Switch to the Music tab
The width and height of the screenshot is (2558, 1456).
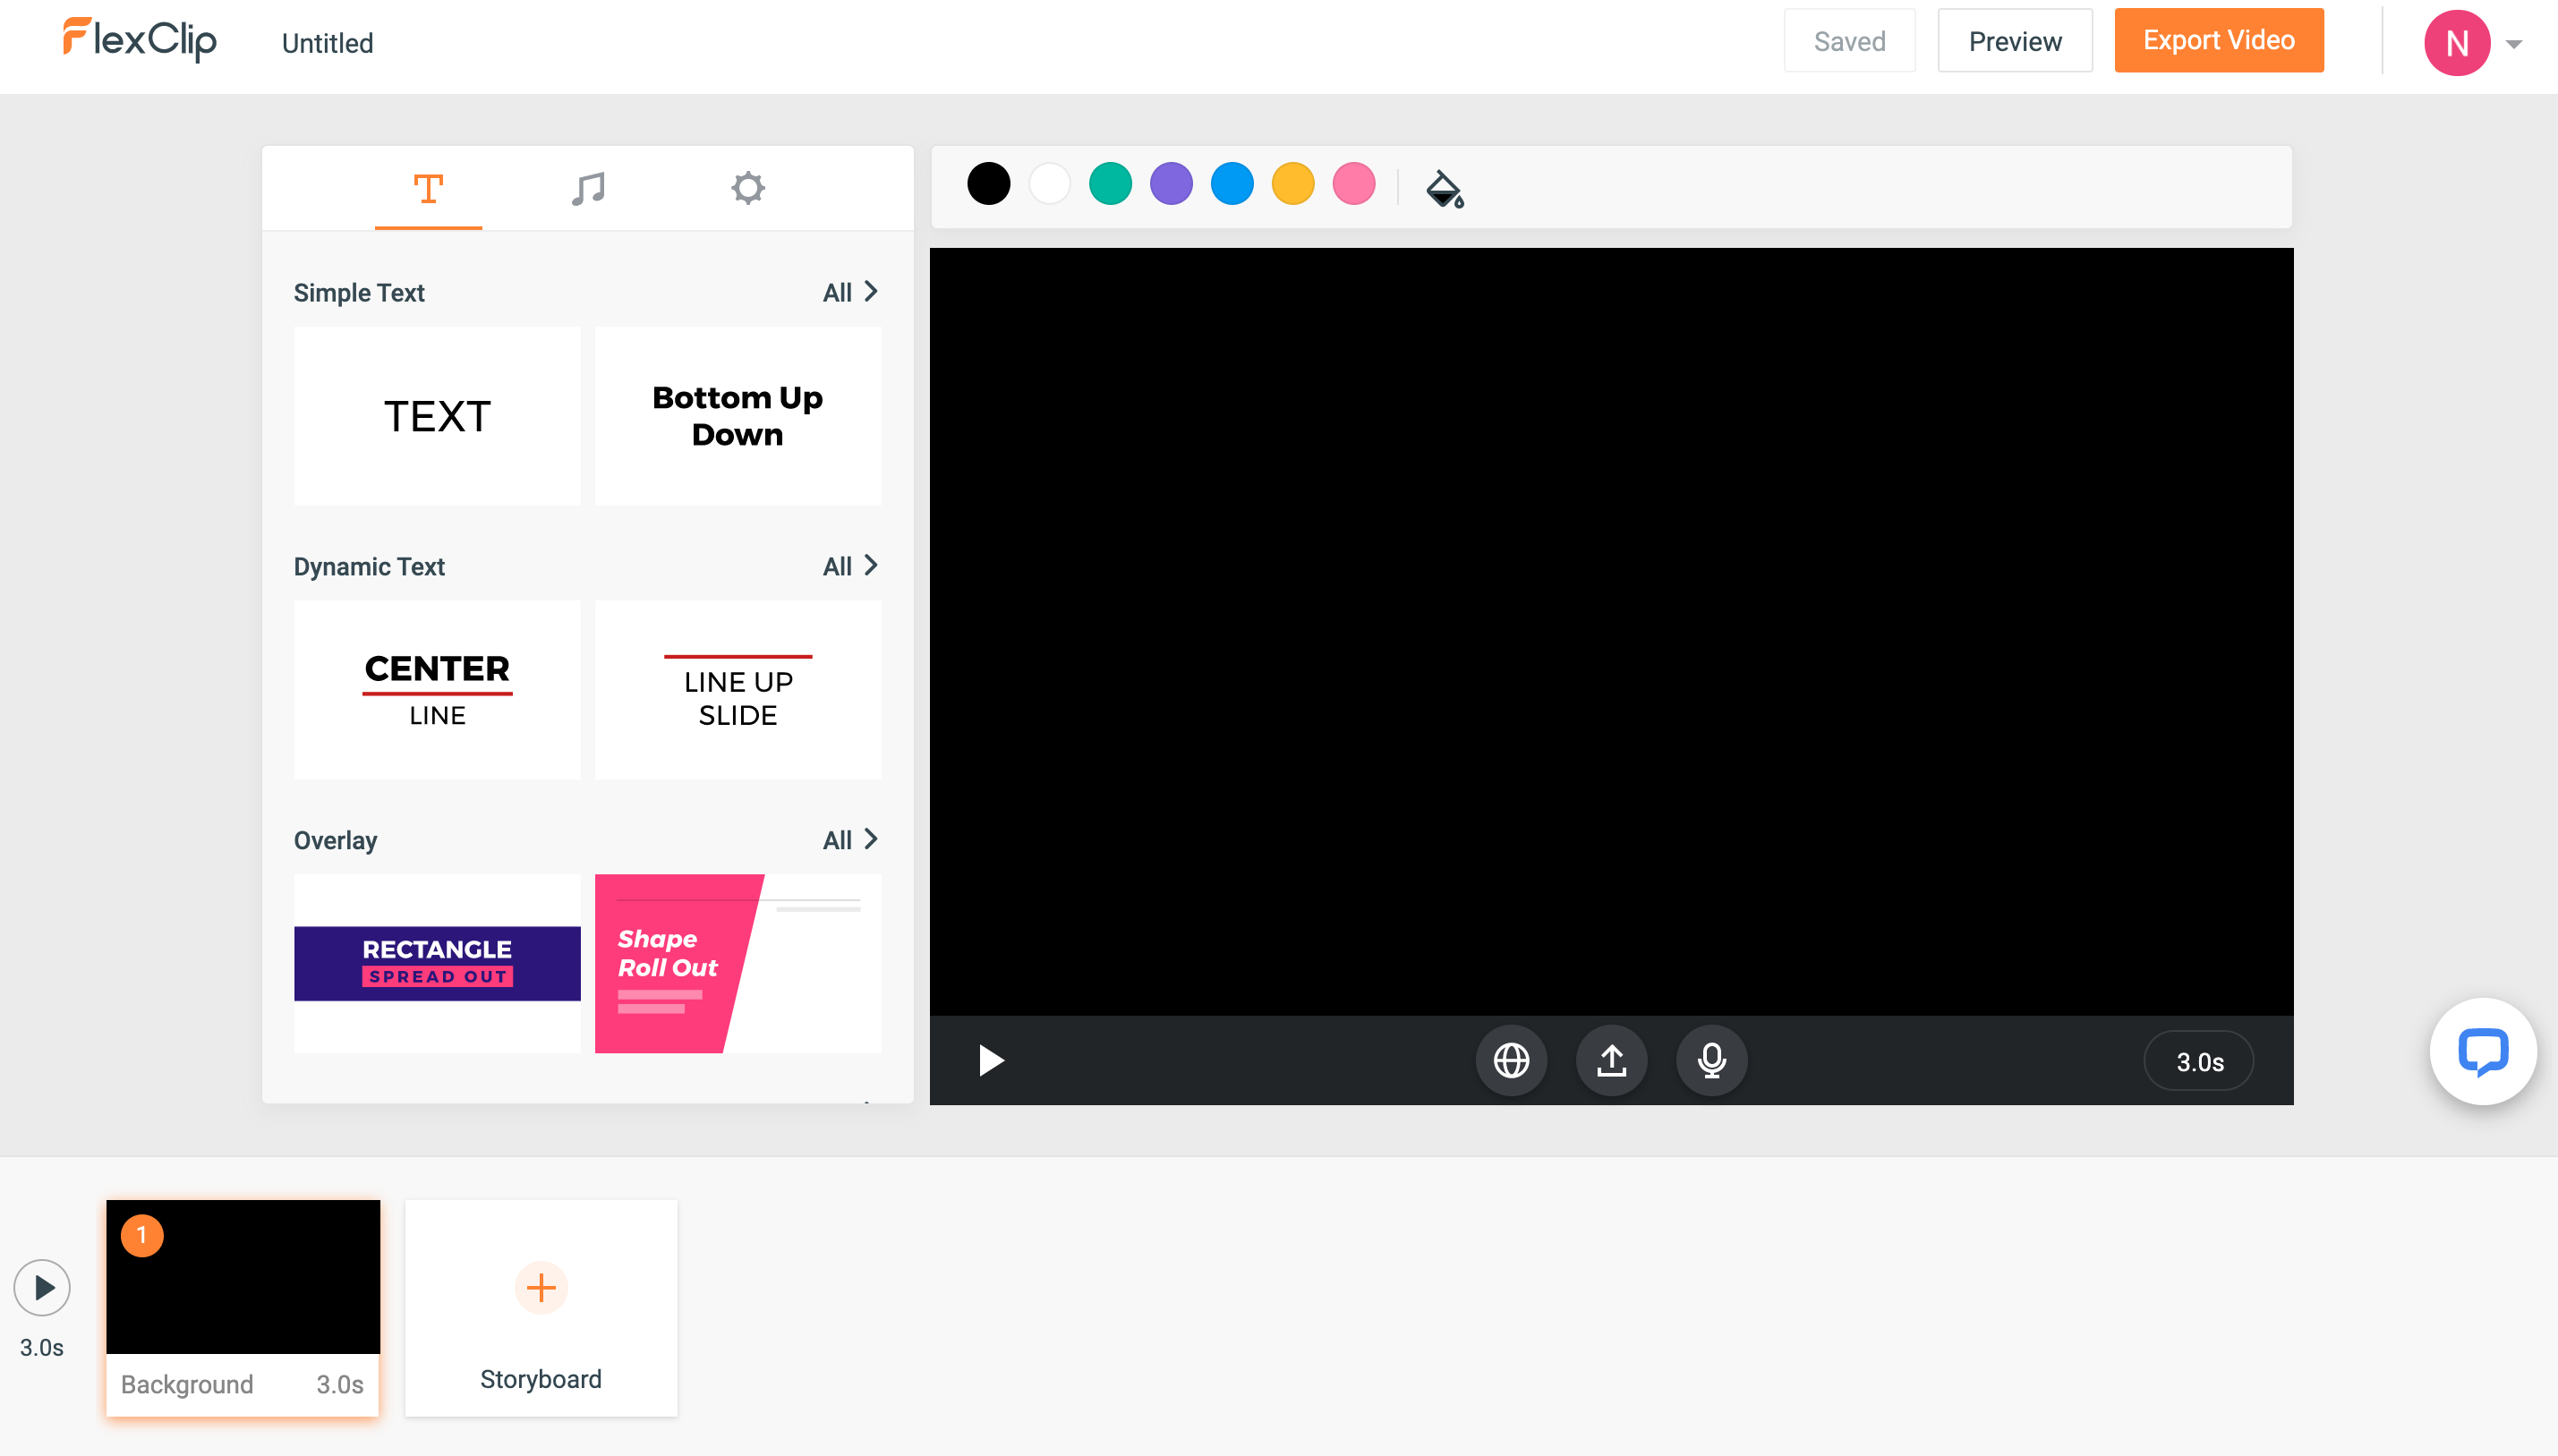pyautogui.click(x=588, y=188)
